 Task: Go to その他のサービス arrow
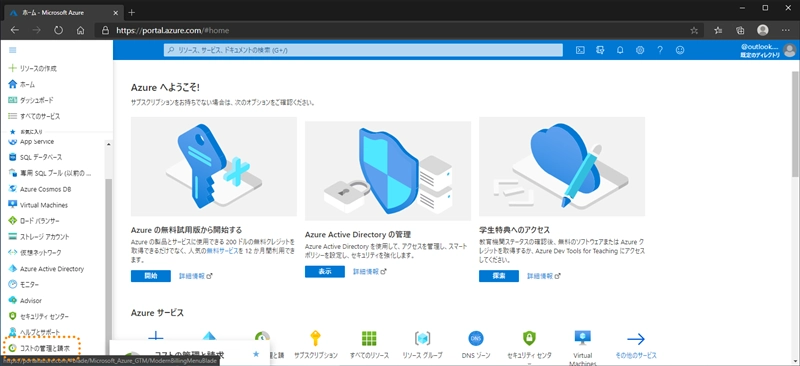pos(636,338)
